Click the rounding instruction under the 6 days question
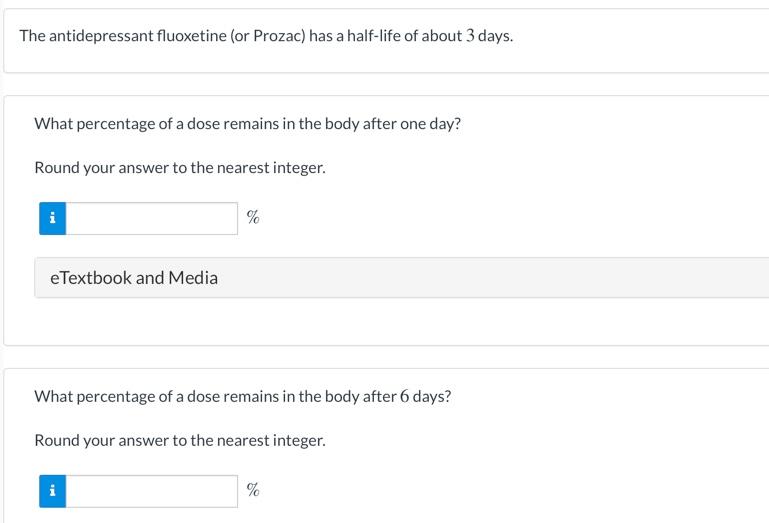The height and width of the screenshot is (523, 769). pos(180,441)
